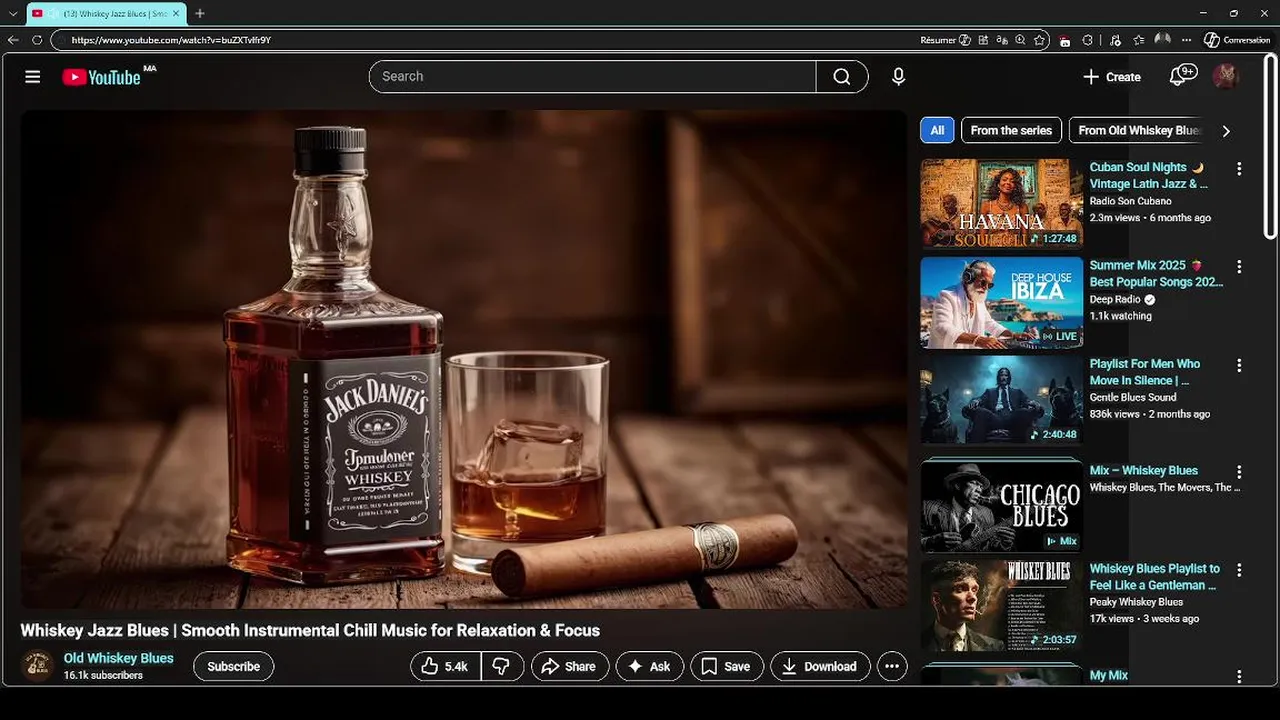Open the translate icon in address bar
Viewport: 1280px width, 720px height.
1002,40
